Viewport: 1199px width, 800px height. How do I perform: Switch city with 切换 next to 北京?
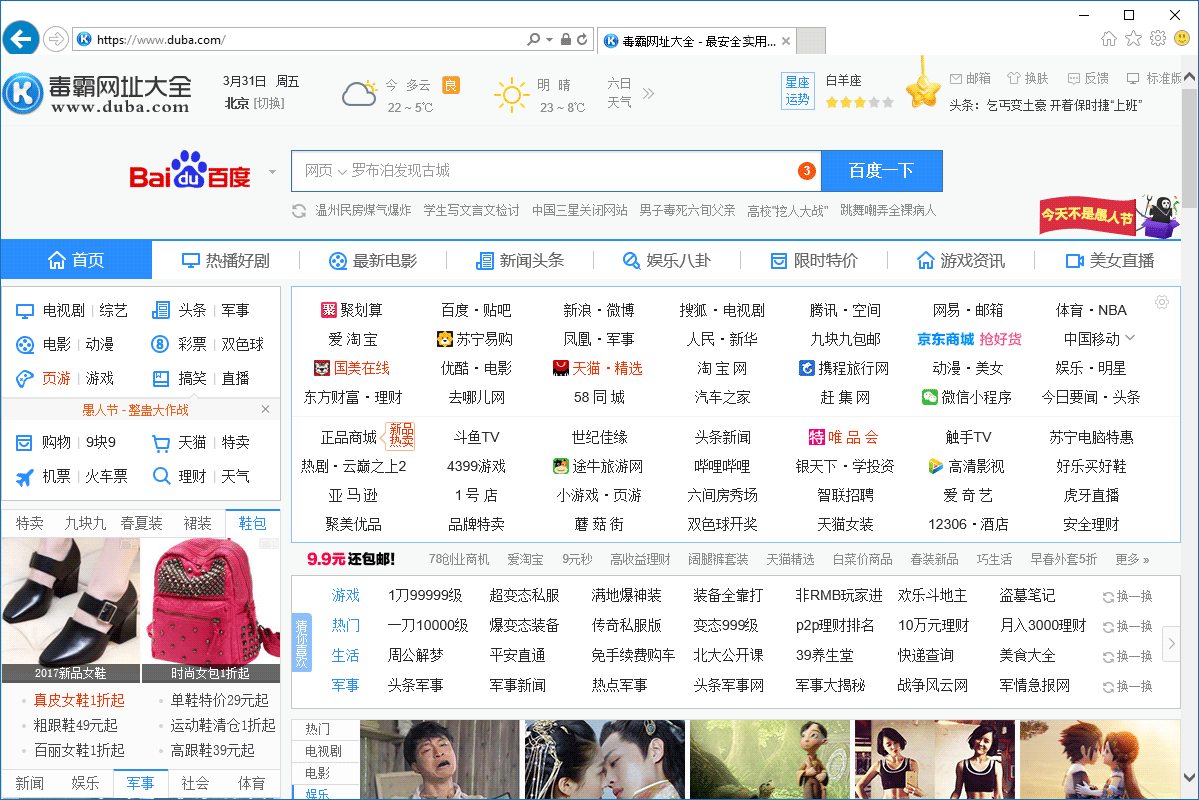tap(268, 103)
